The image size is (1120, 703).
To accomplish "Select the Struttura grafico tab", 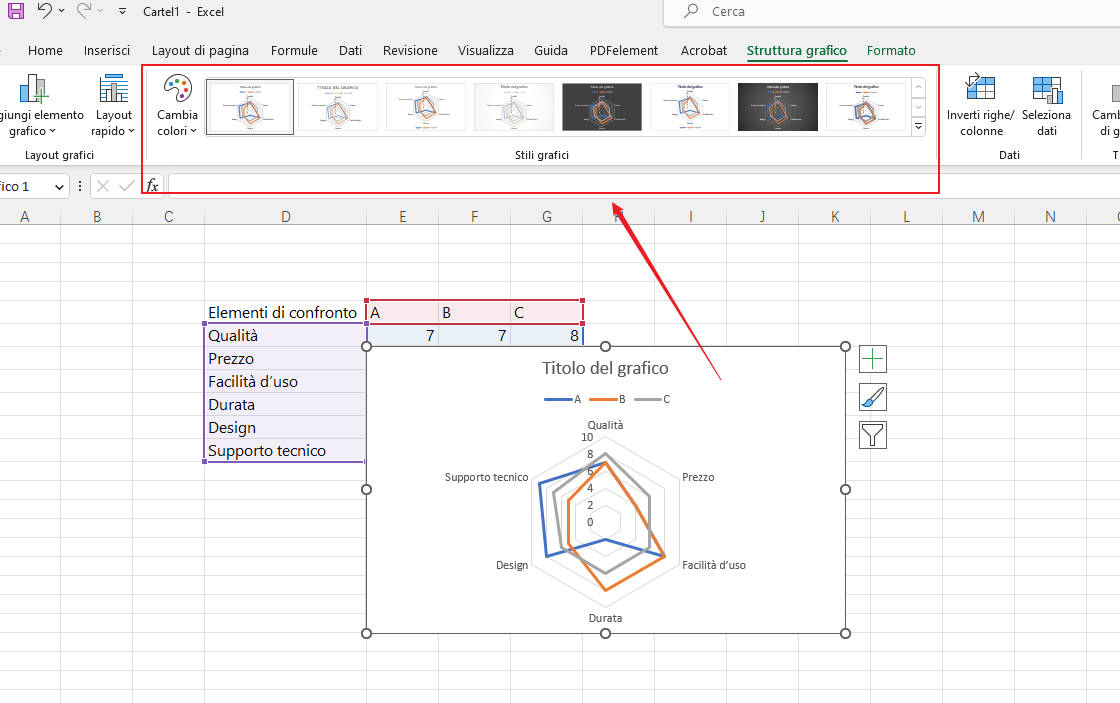I will [x=796, y=50].
